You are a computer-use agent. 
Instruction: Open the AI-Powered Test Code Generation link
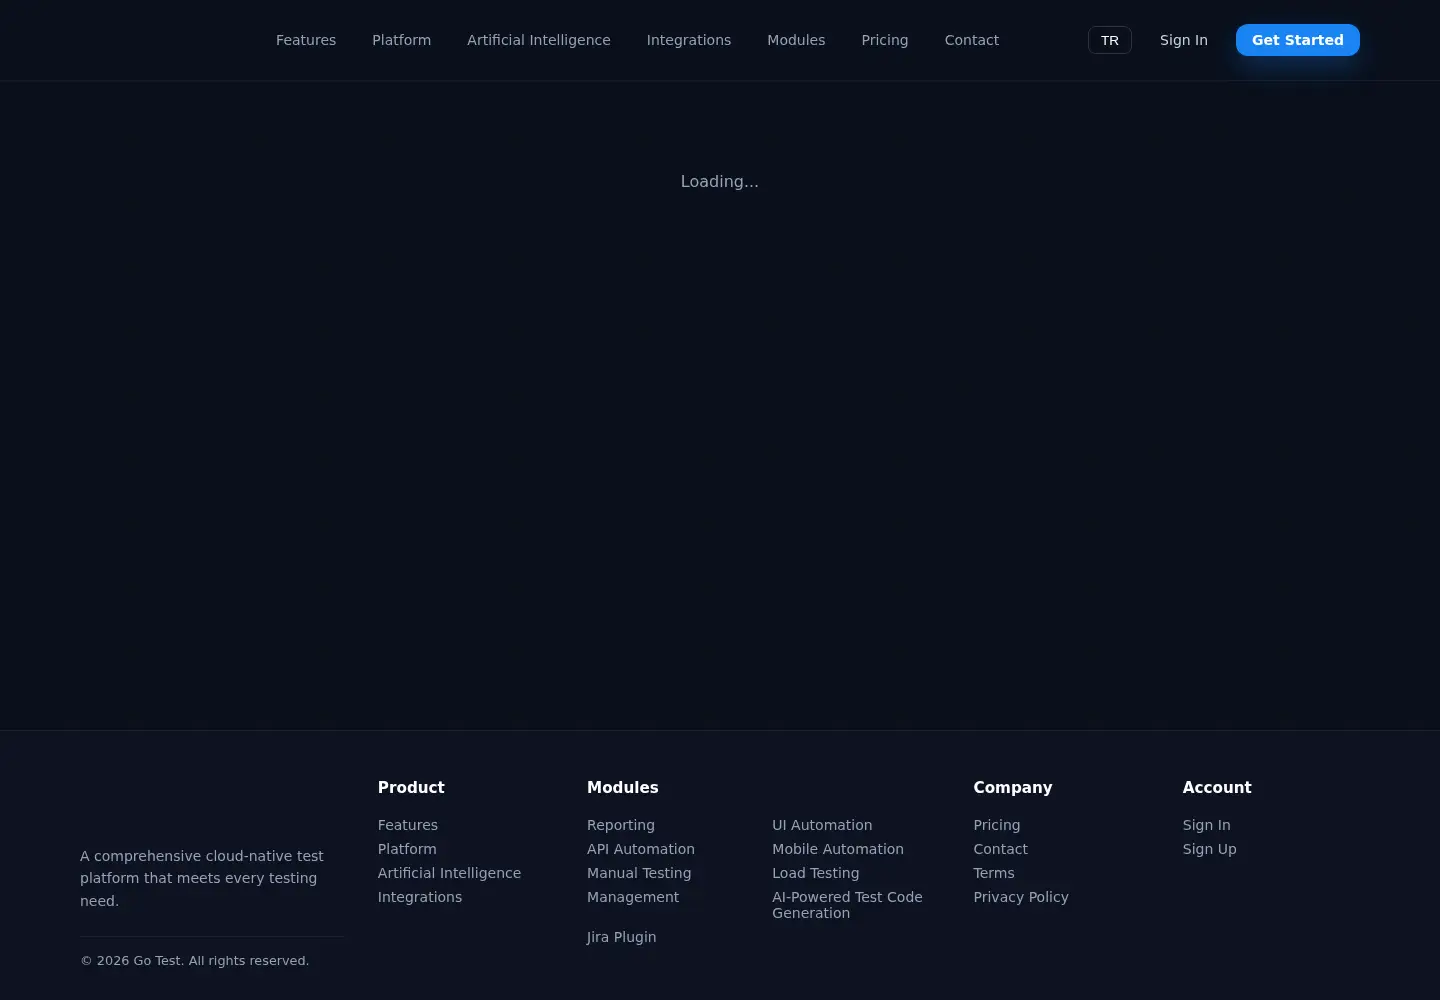point(847,905)
